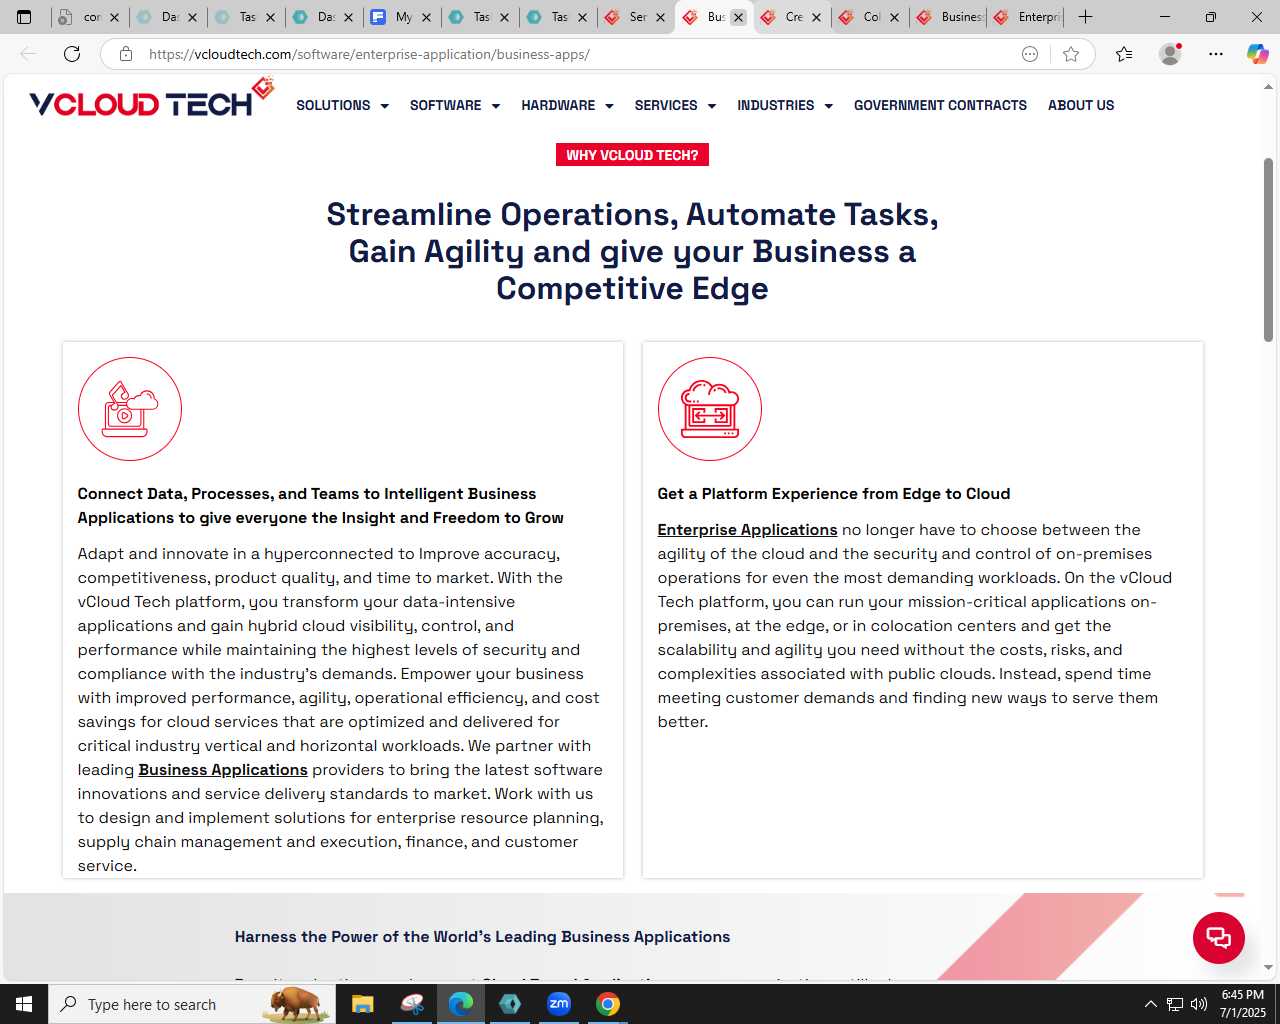
Task: View site information lock icon
Action: coord(126,54)
